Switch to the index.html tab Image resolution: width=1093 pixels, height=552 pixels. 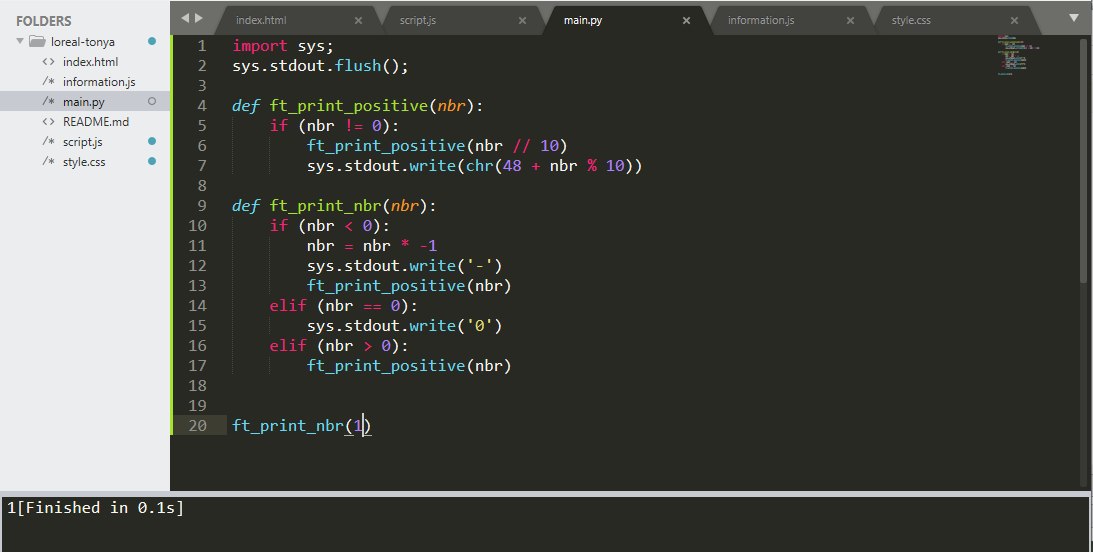261,20
